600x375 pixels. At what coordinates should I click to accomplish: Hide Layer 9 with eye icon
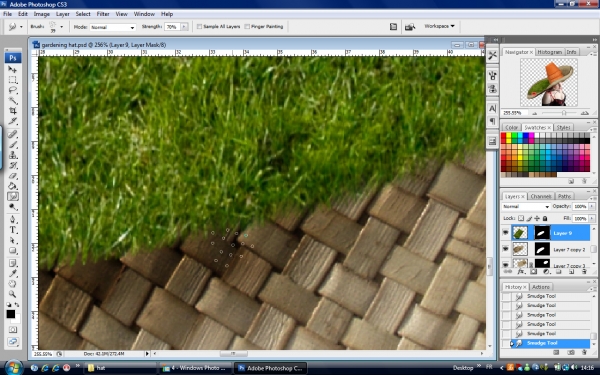[505, 232]
